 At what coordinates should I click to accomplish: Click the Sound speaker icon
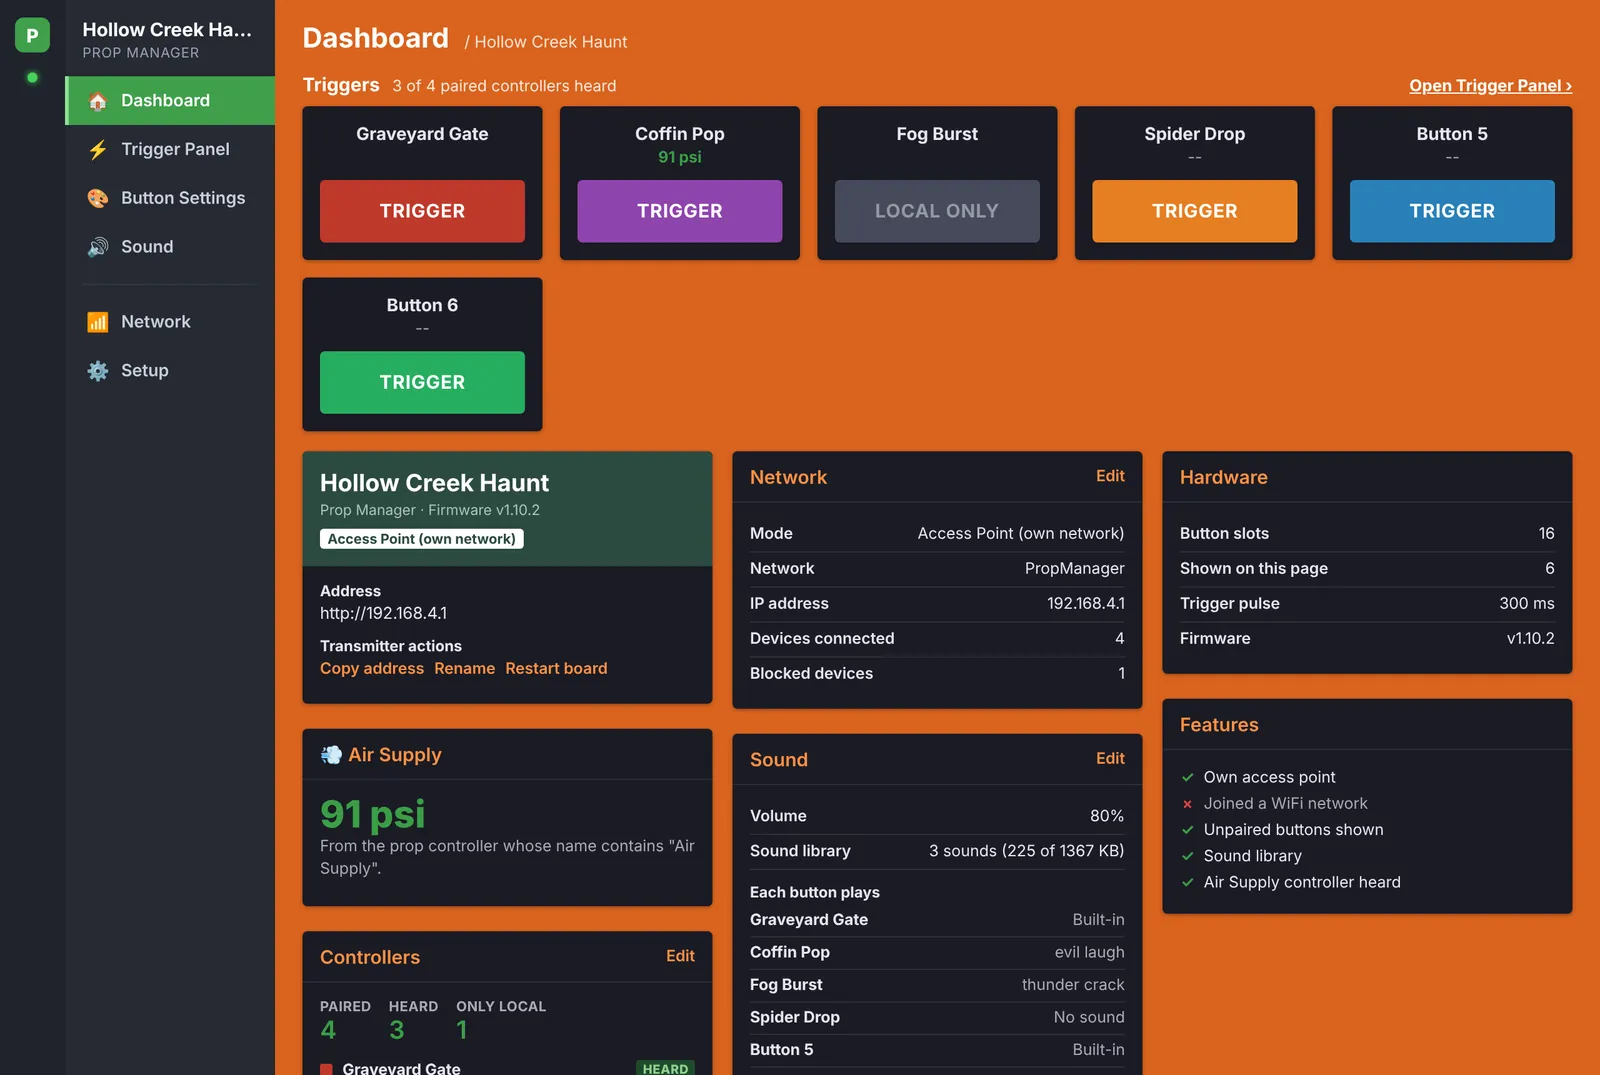(x=97, y=247)
